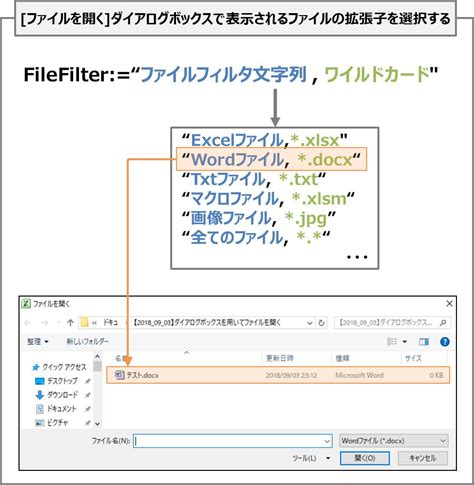Refresh the folder view
The height and width of the screenshot is (485, 474).
[x=321, y=323]
